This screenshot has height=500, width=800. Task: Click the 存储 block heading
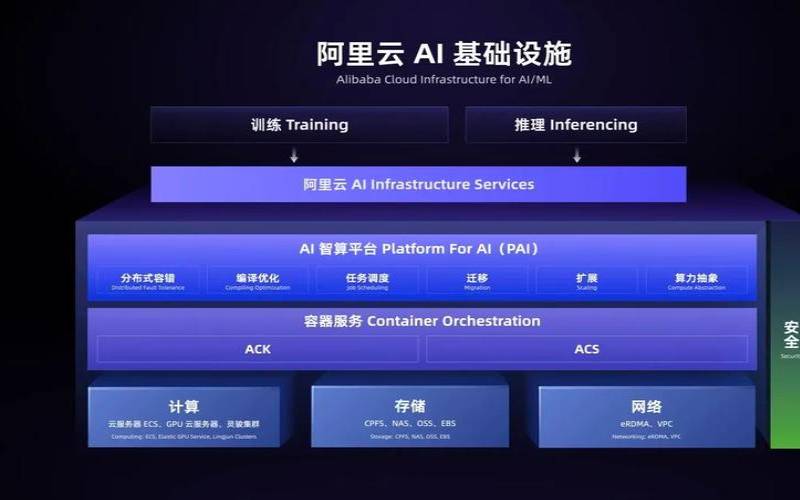tap(410, 406)
